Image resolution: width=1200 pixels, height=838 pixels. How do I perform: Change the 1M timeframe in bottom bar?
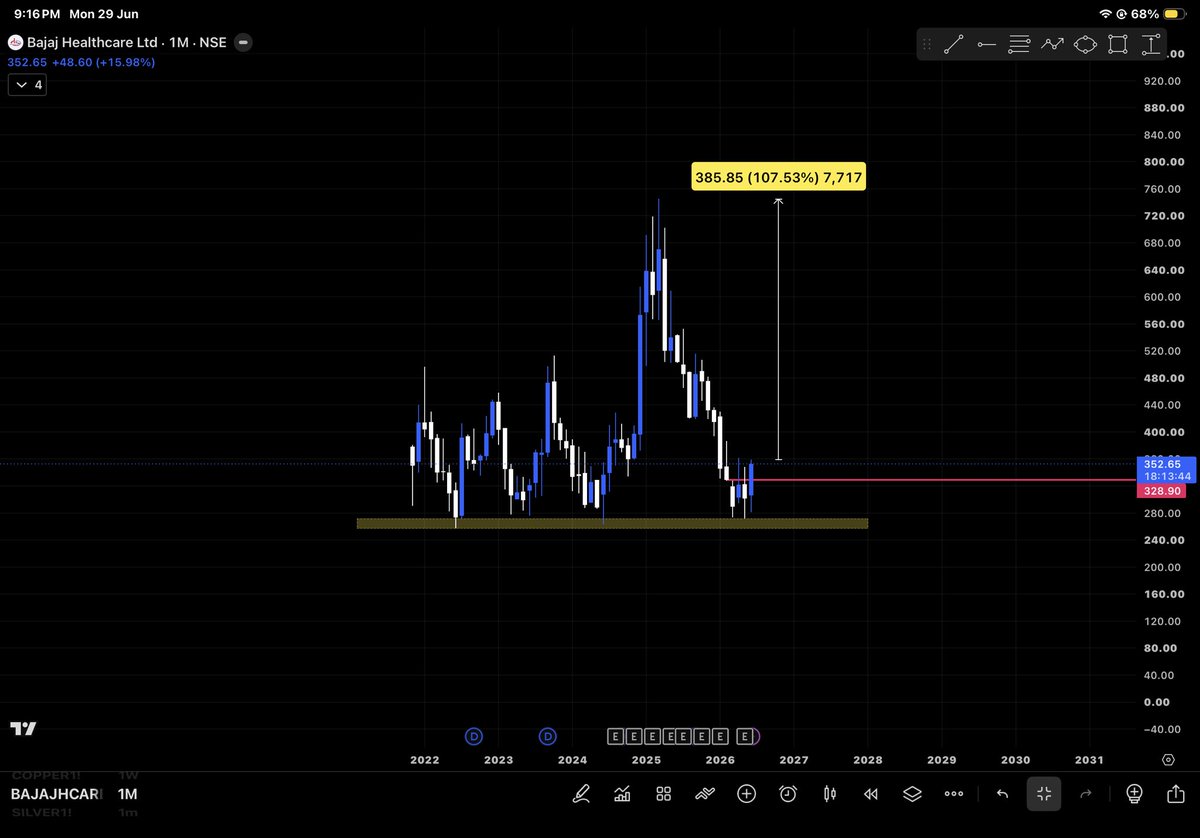tap(127, 795)
